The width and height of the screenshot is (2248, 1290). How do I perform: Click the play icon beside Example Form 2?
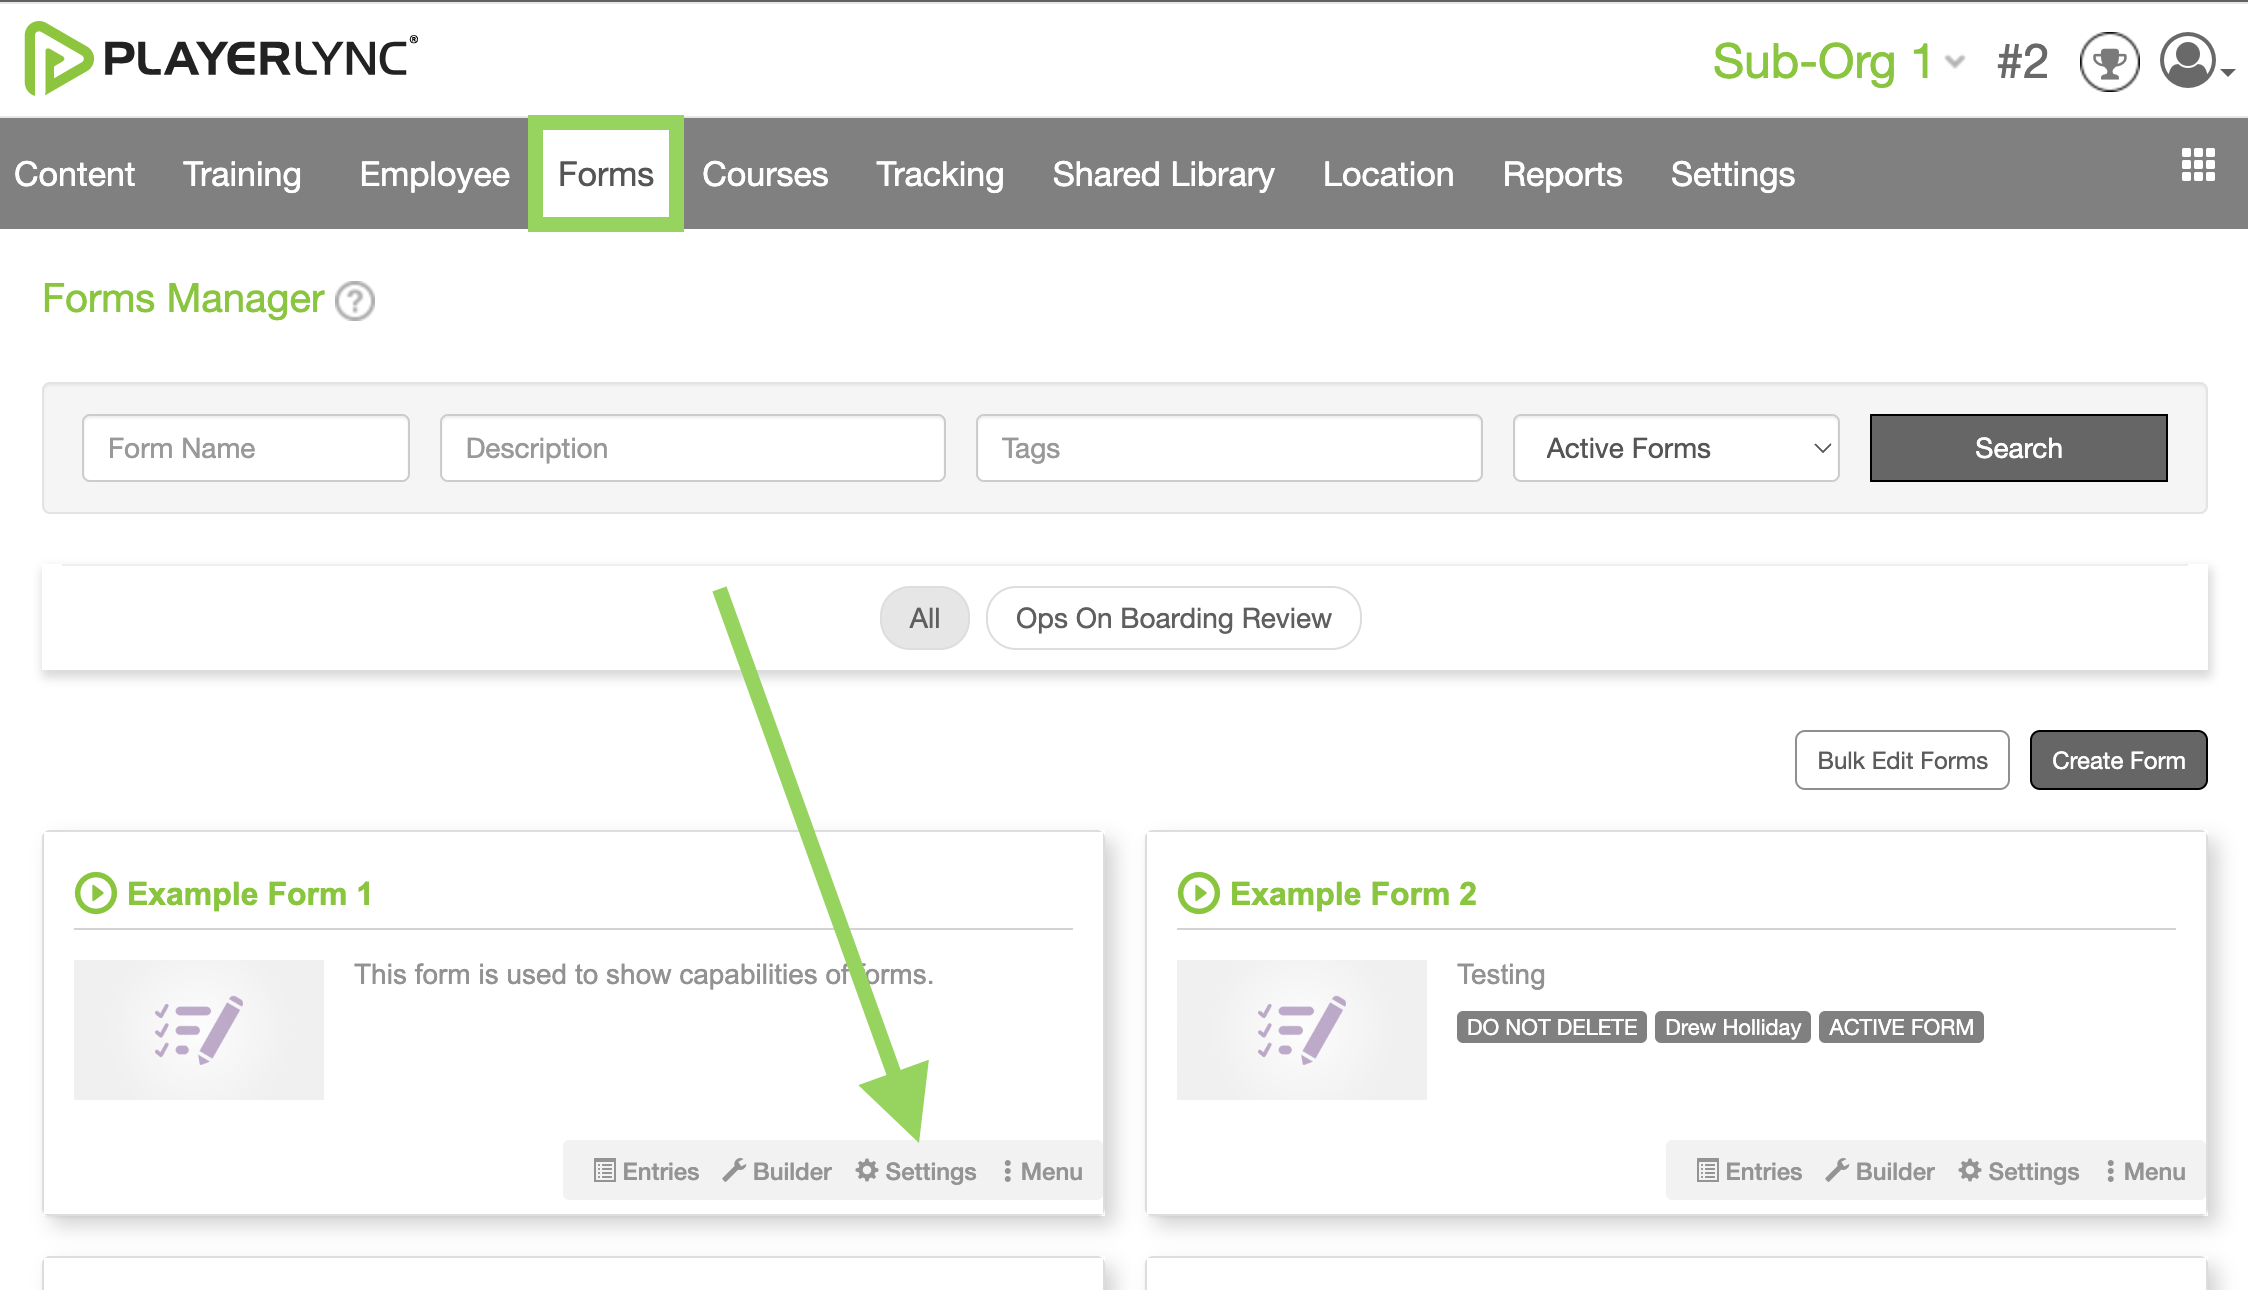[1199, 893]
